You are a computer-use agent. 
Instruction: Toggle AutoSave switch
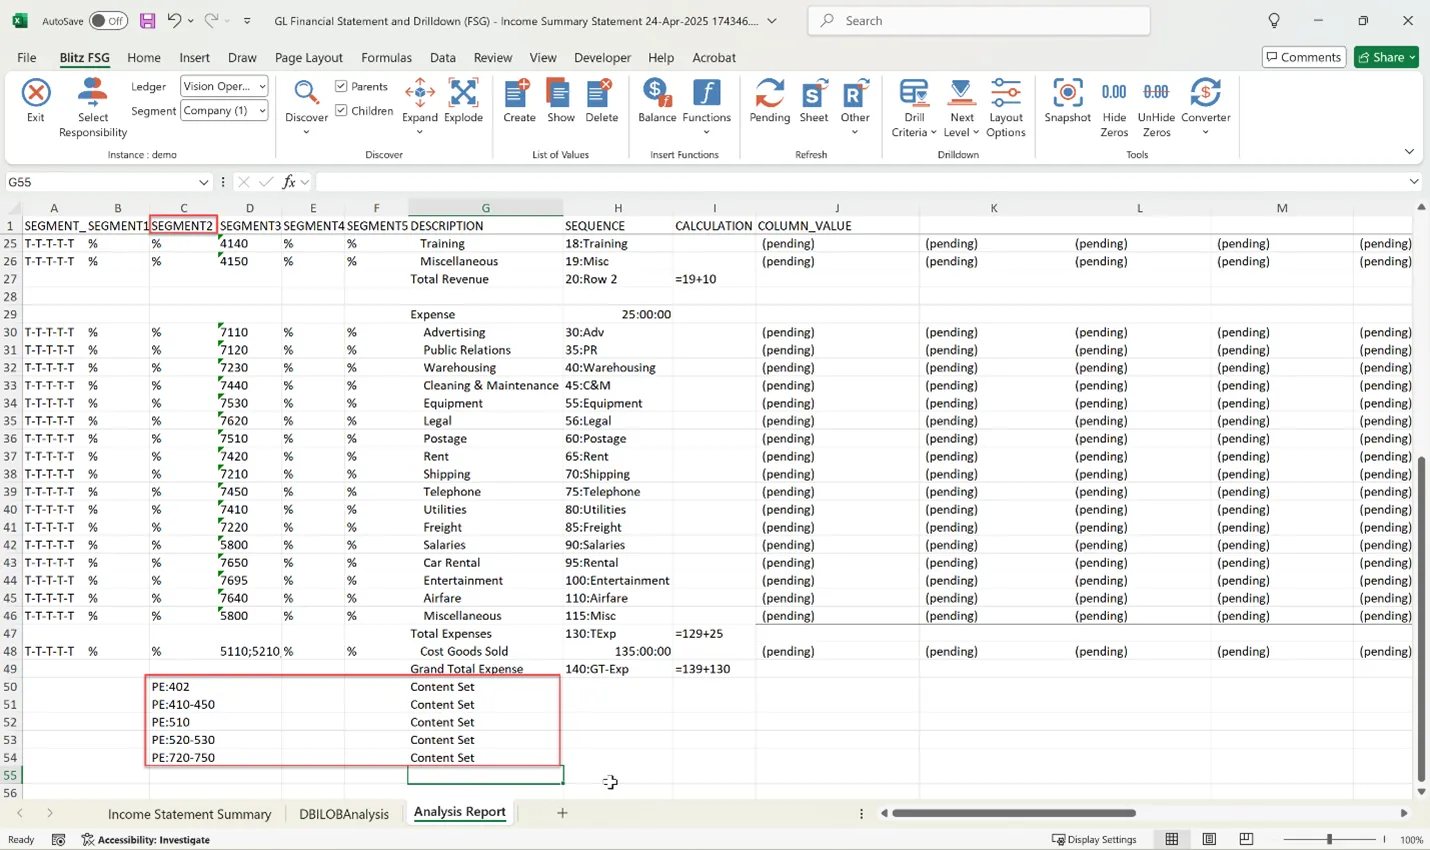(108, 20)
